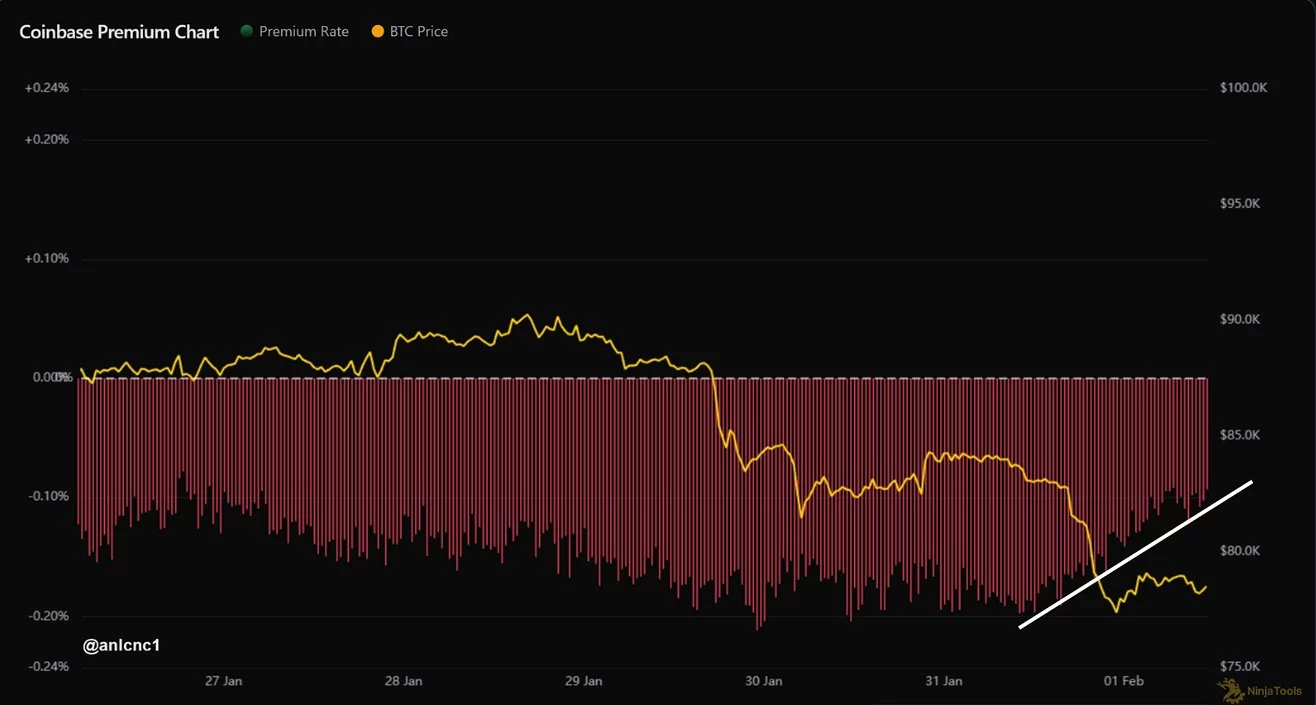
Task: Click the NinjaTools ninja logo icon
Action: tap(1227, 688)
